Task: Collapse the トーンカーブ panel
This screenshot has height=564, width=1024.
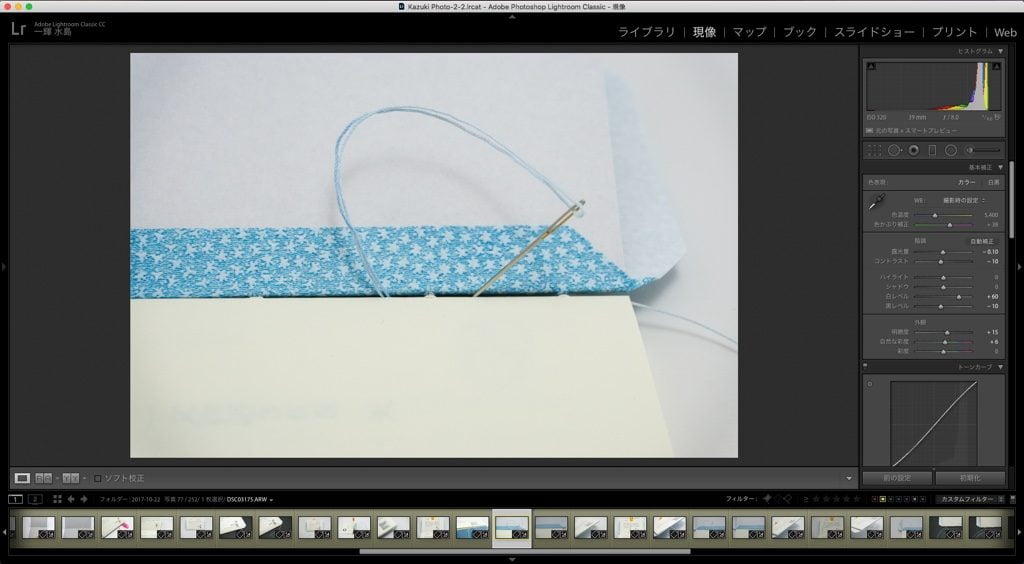Action: pyautogui.click(x=1000, y=368)
